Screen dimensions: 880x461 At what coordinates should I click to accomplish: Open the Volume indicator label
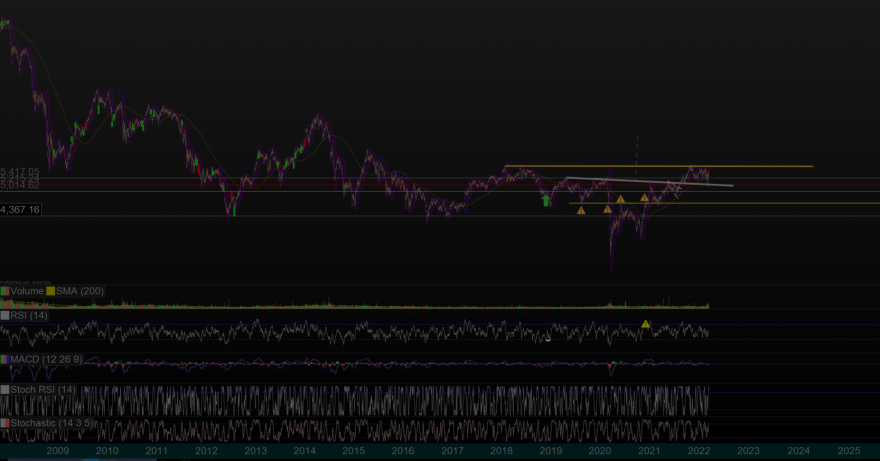click(x=27, y=291)
